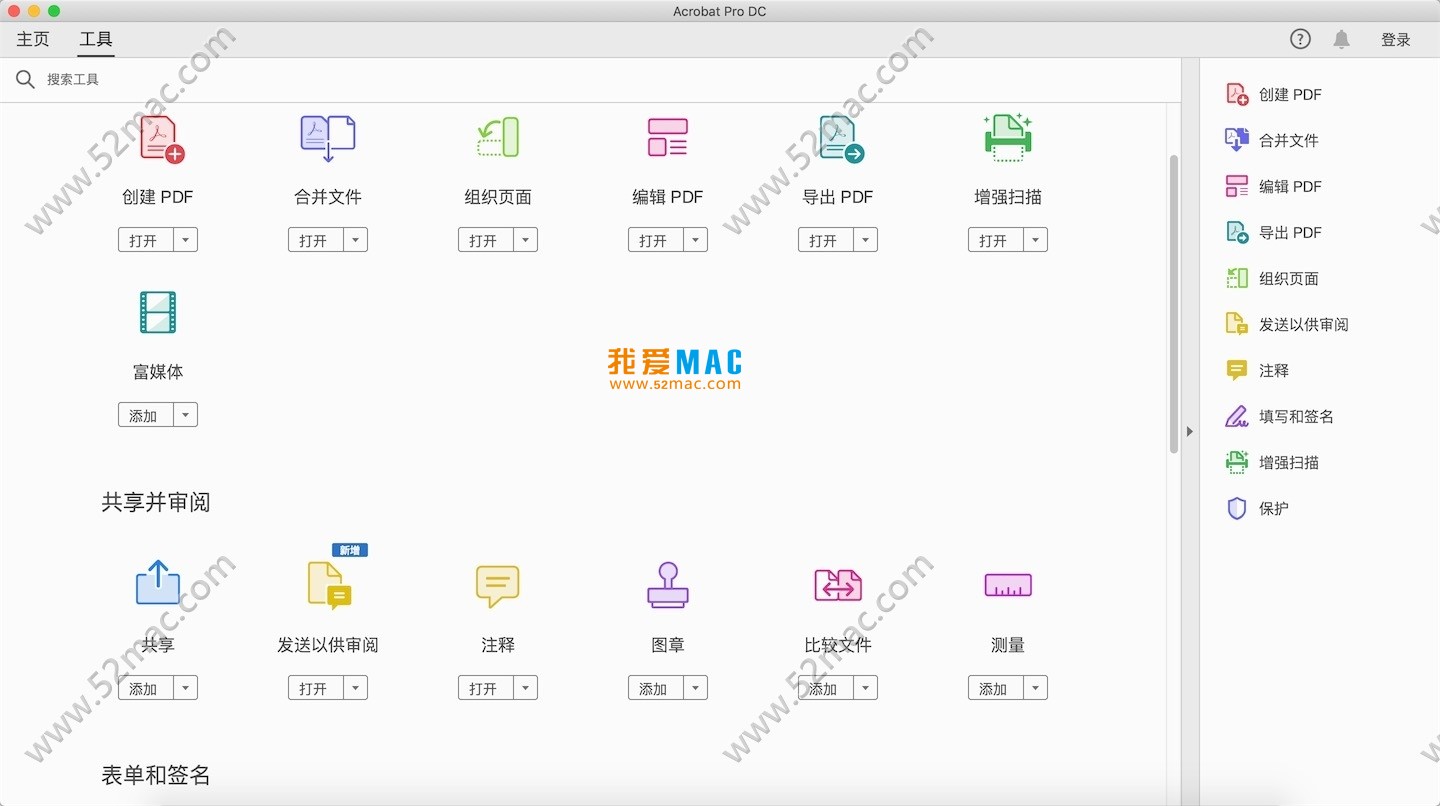Image resolution: width=1440 pixels, height=806 pixels.
Task: Click 打开 button under 合并文件
Action: point(316,240)
